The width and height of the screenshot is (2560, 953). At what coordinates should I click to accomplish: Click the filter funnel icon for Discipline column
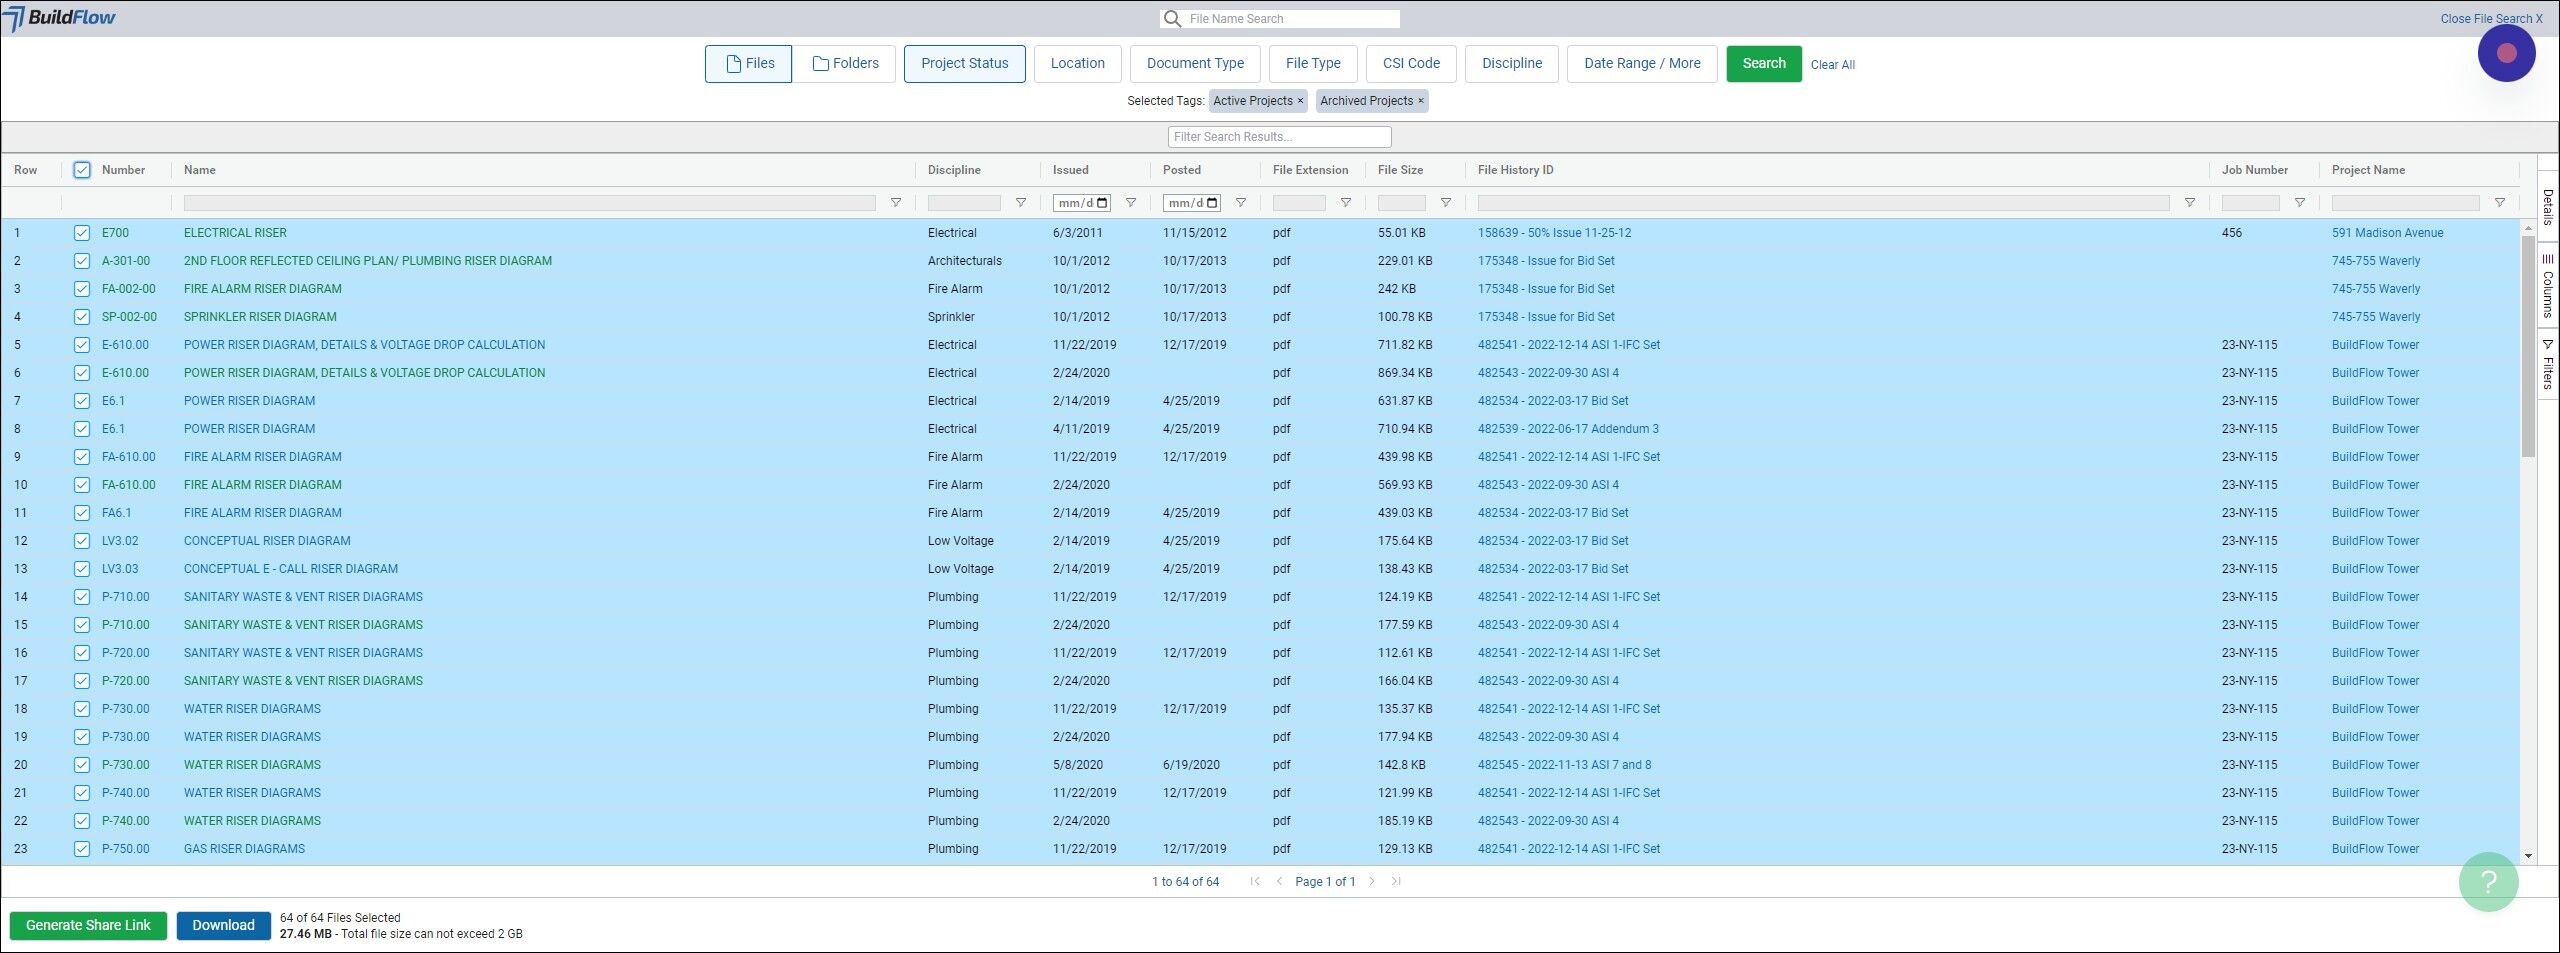(1020, 203)
